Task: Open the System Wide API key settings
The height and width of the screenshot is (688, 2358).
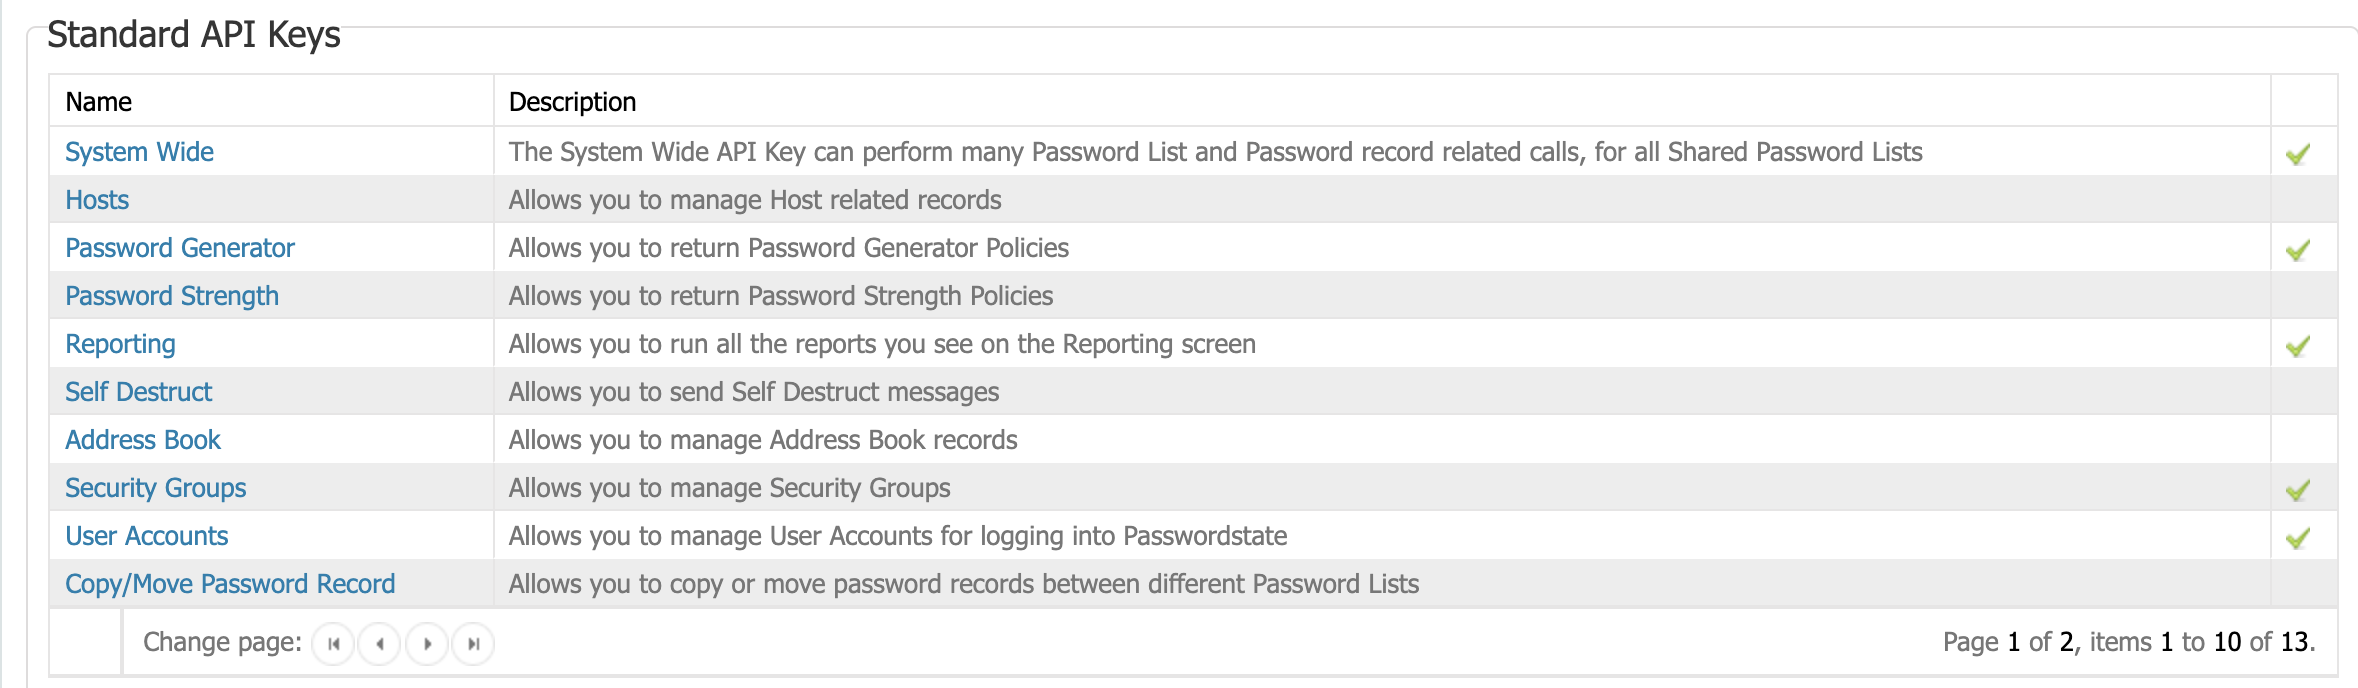Action: (139, 152)
